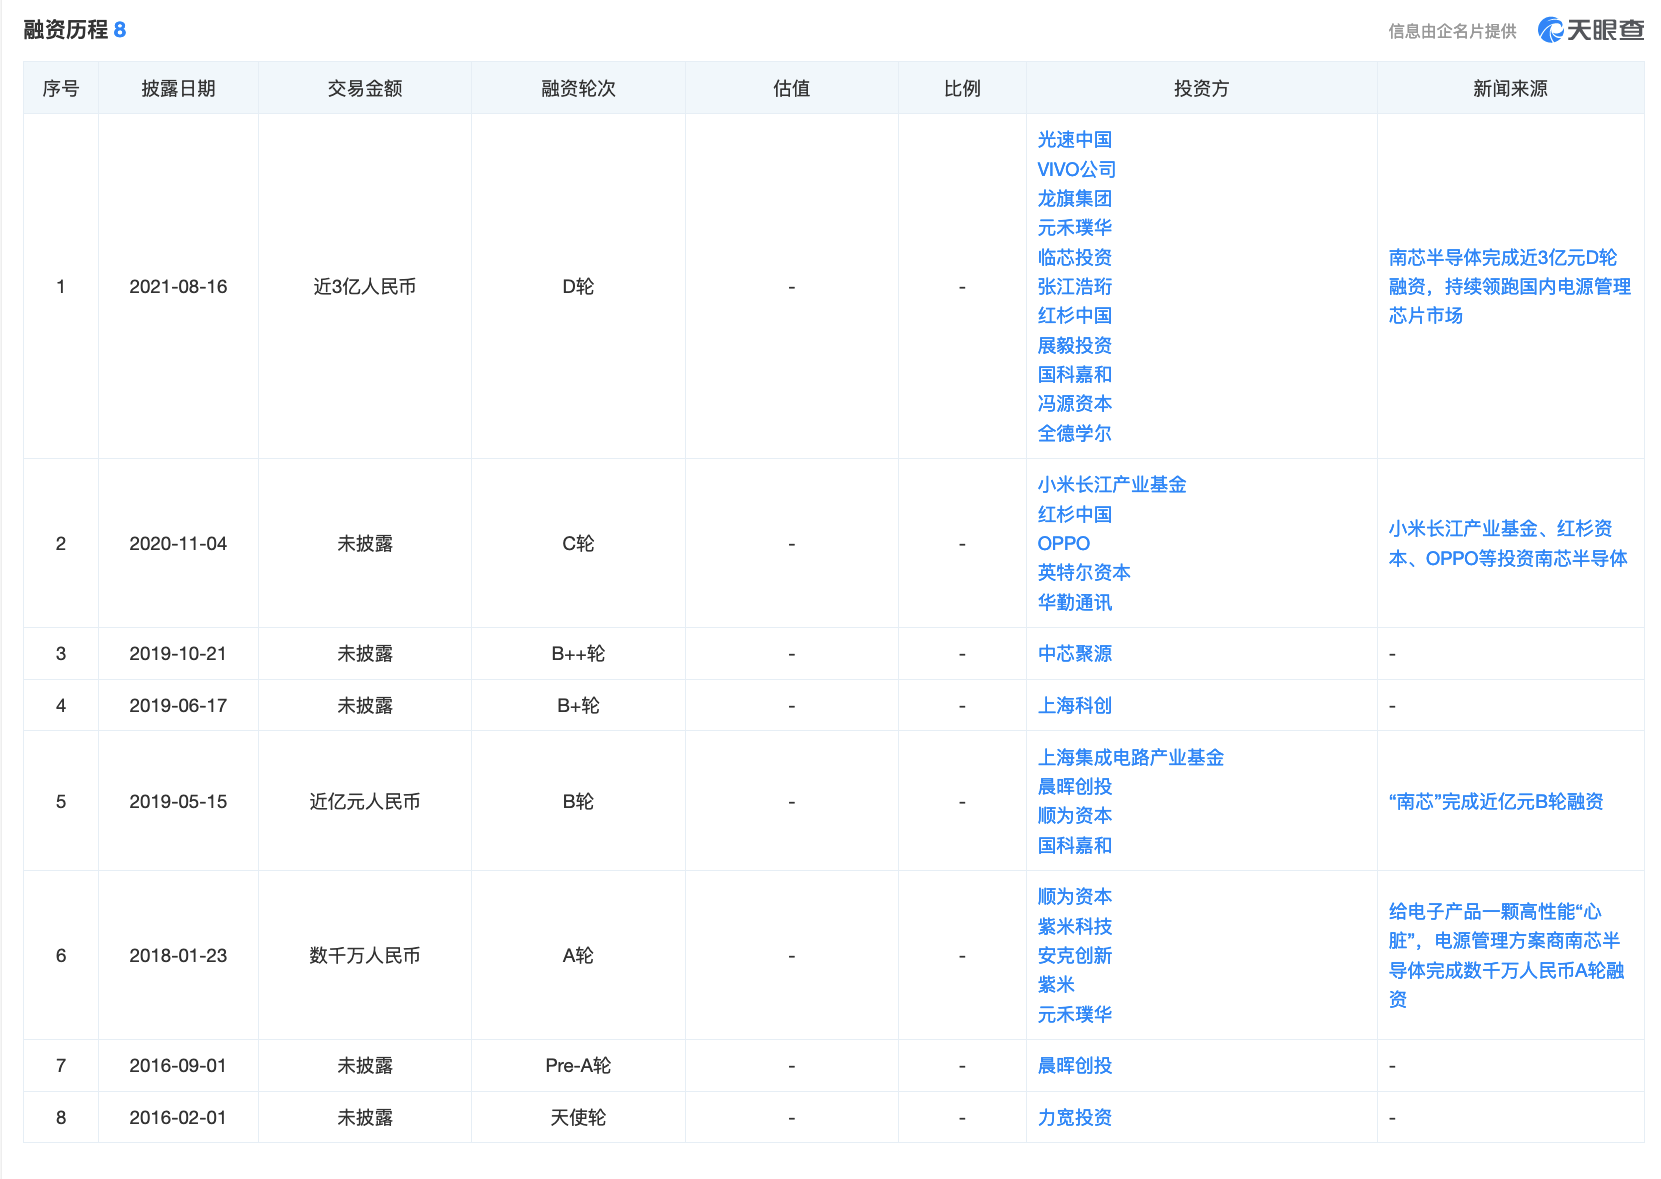The height and width of the screenshot is (1179, 1661).
Task: Click the 天眼查 logo icon
Action: click(x=1551, y=30)
